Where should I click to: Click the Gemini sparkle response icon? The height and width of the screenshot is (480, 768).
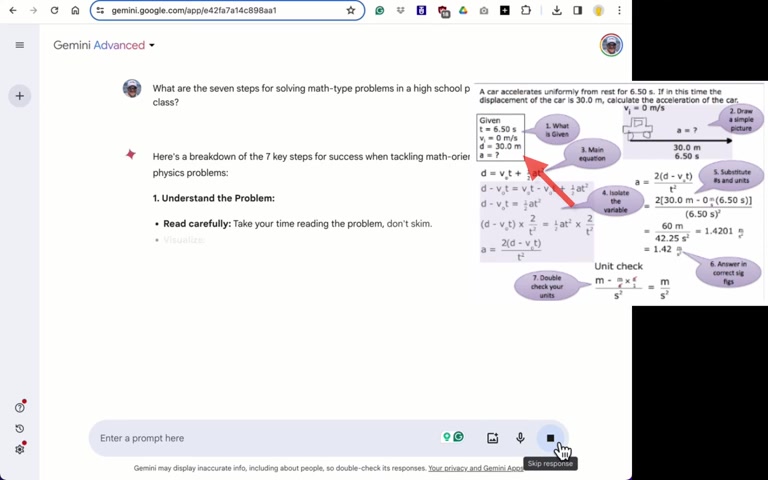tap(131, 155)
